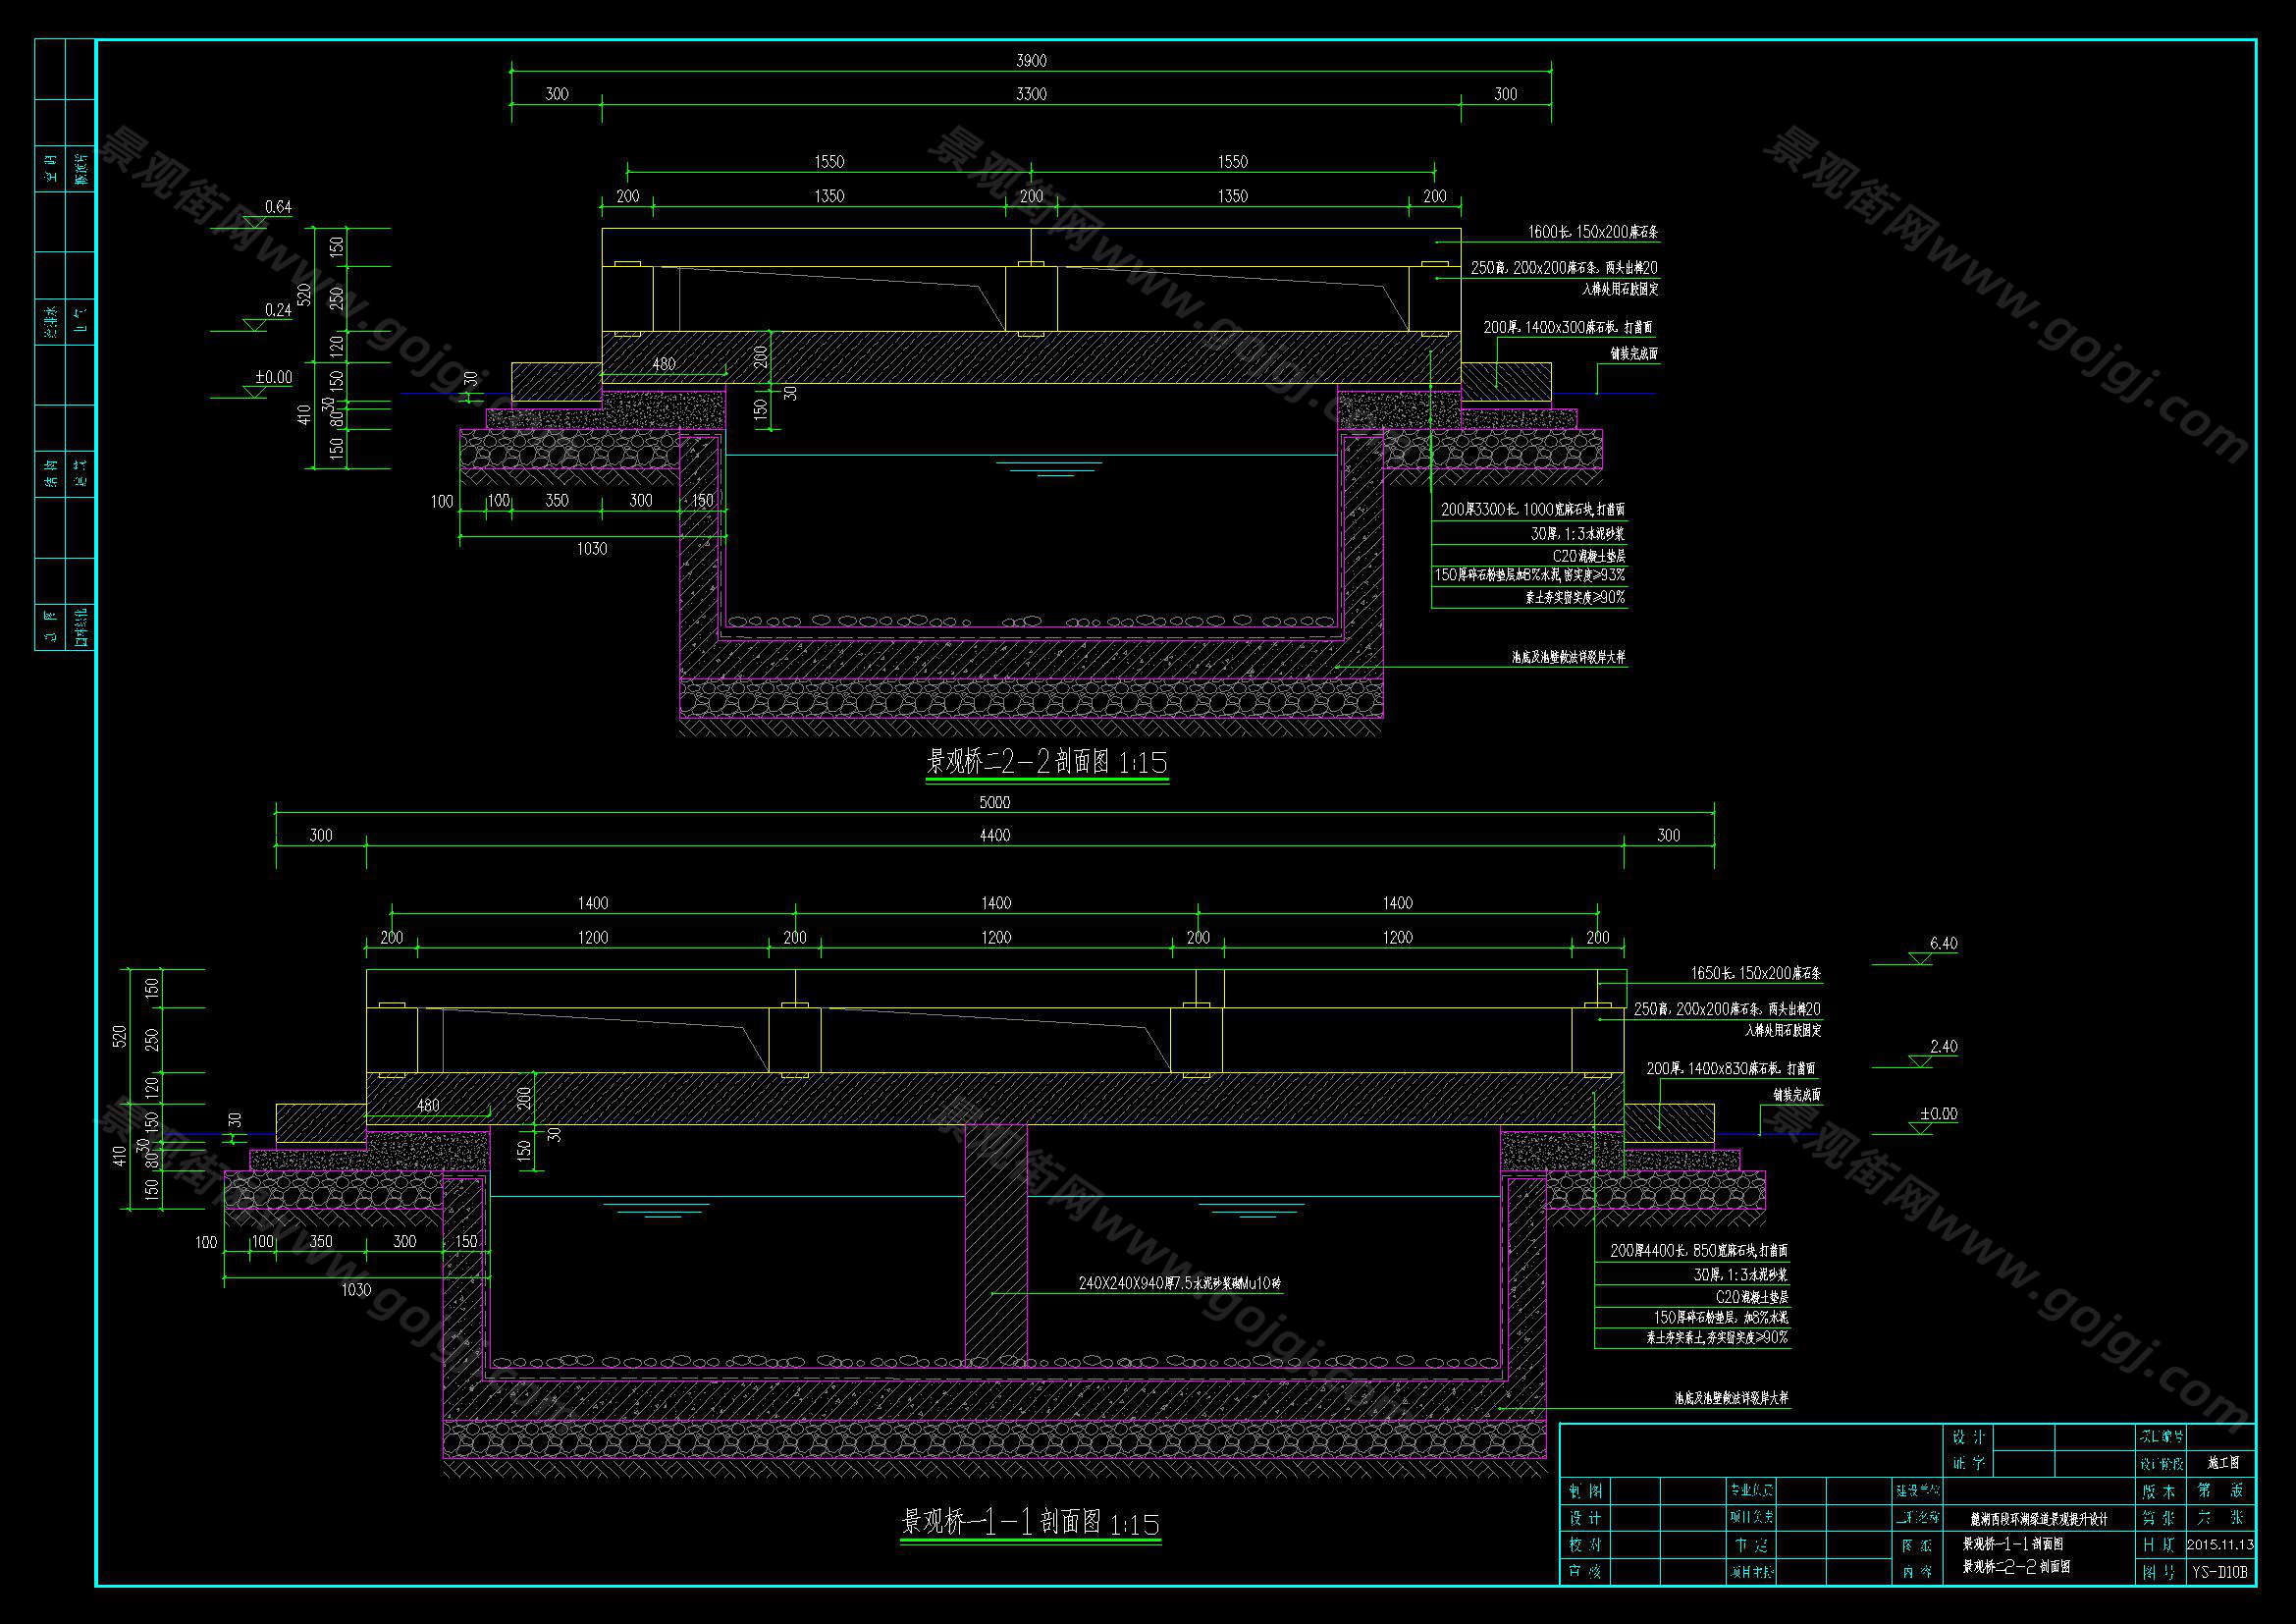2296x1624 pixels.
Task: Select the 景观桥一1-1剖面图 1:15 title
Action: (1030, 1523)
